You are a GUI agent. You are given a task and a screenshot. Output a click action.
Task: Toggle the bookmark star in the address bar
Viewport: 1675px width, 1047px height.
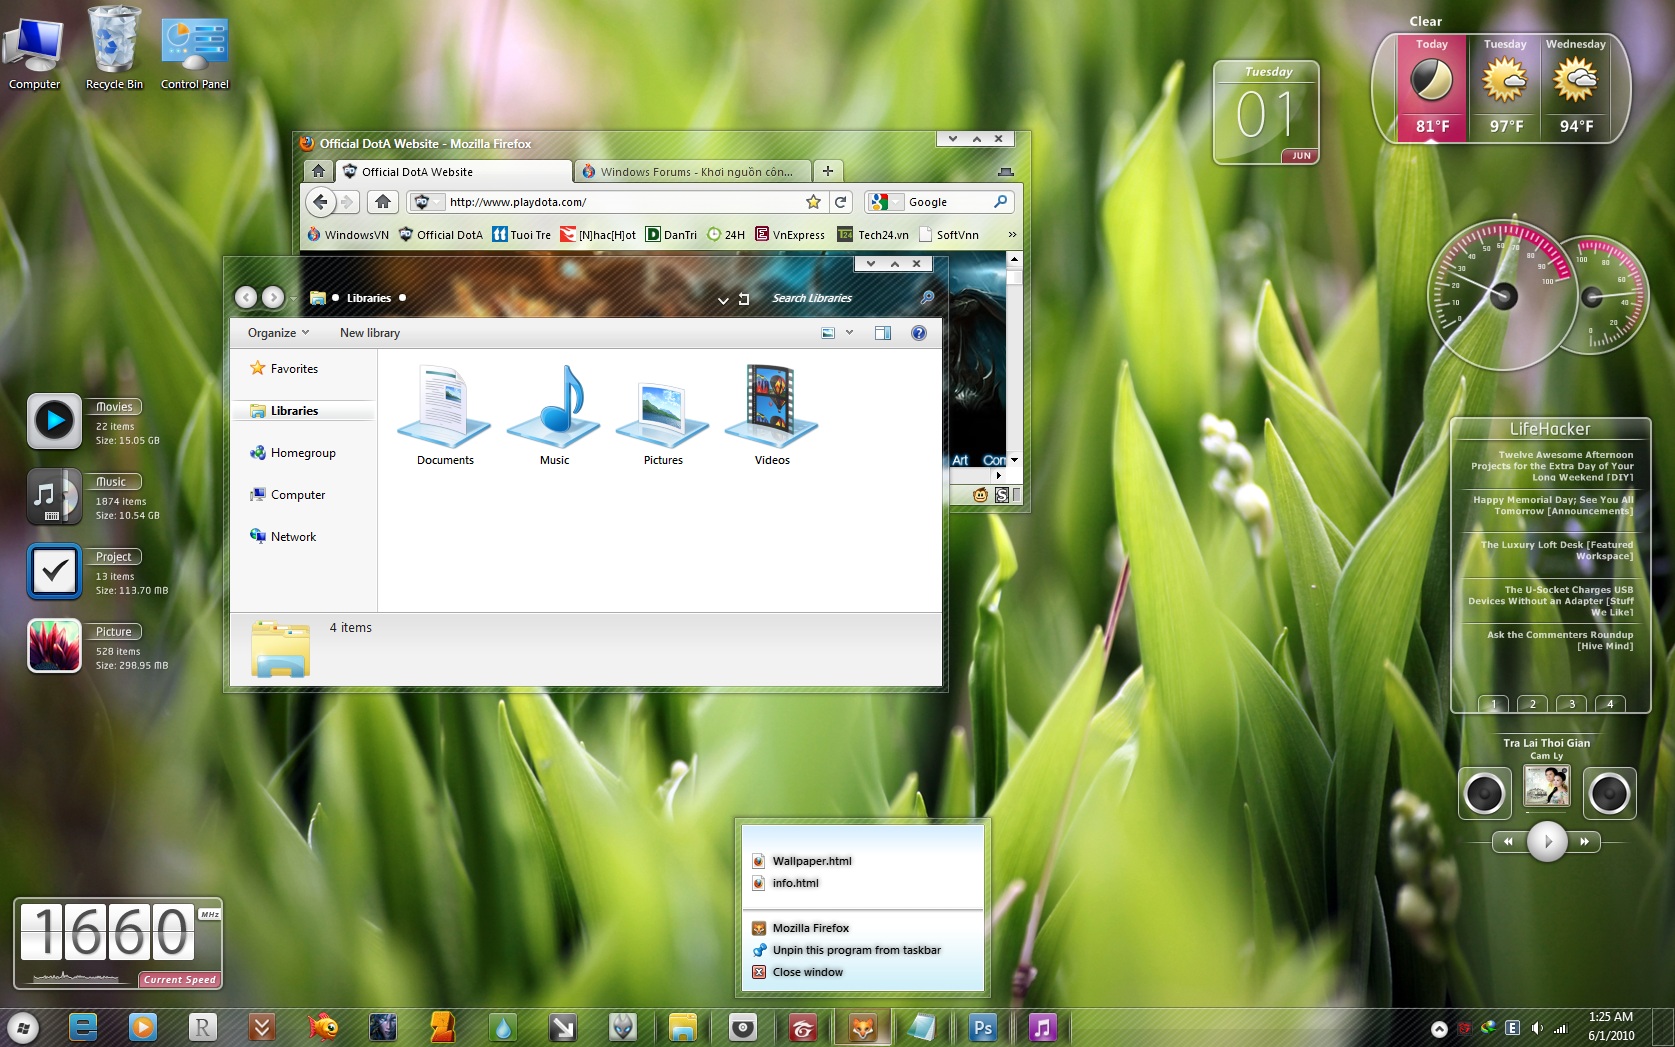[x=813, y=201]
